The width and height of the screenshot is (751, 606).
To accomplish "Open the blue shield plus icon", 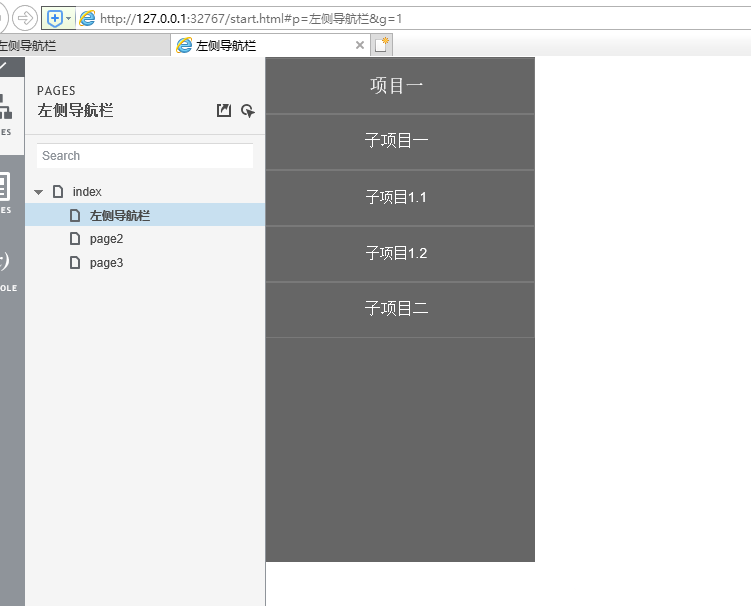I will click(55, 19).
